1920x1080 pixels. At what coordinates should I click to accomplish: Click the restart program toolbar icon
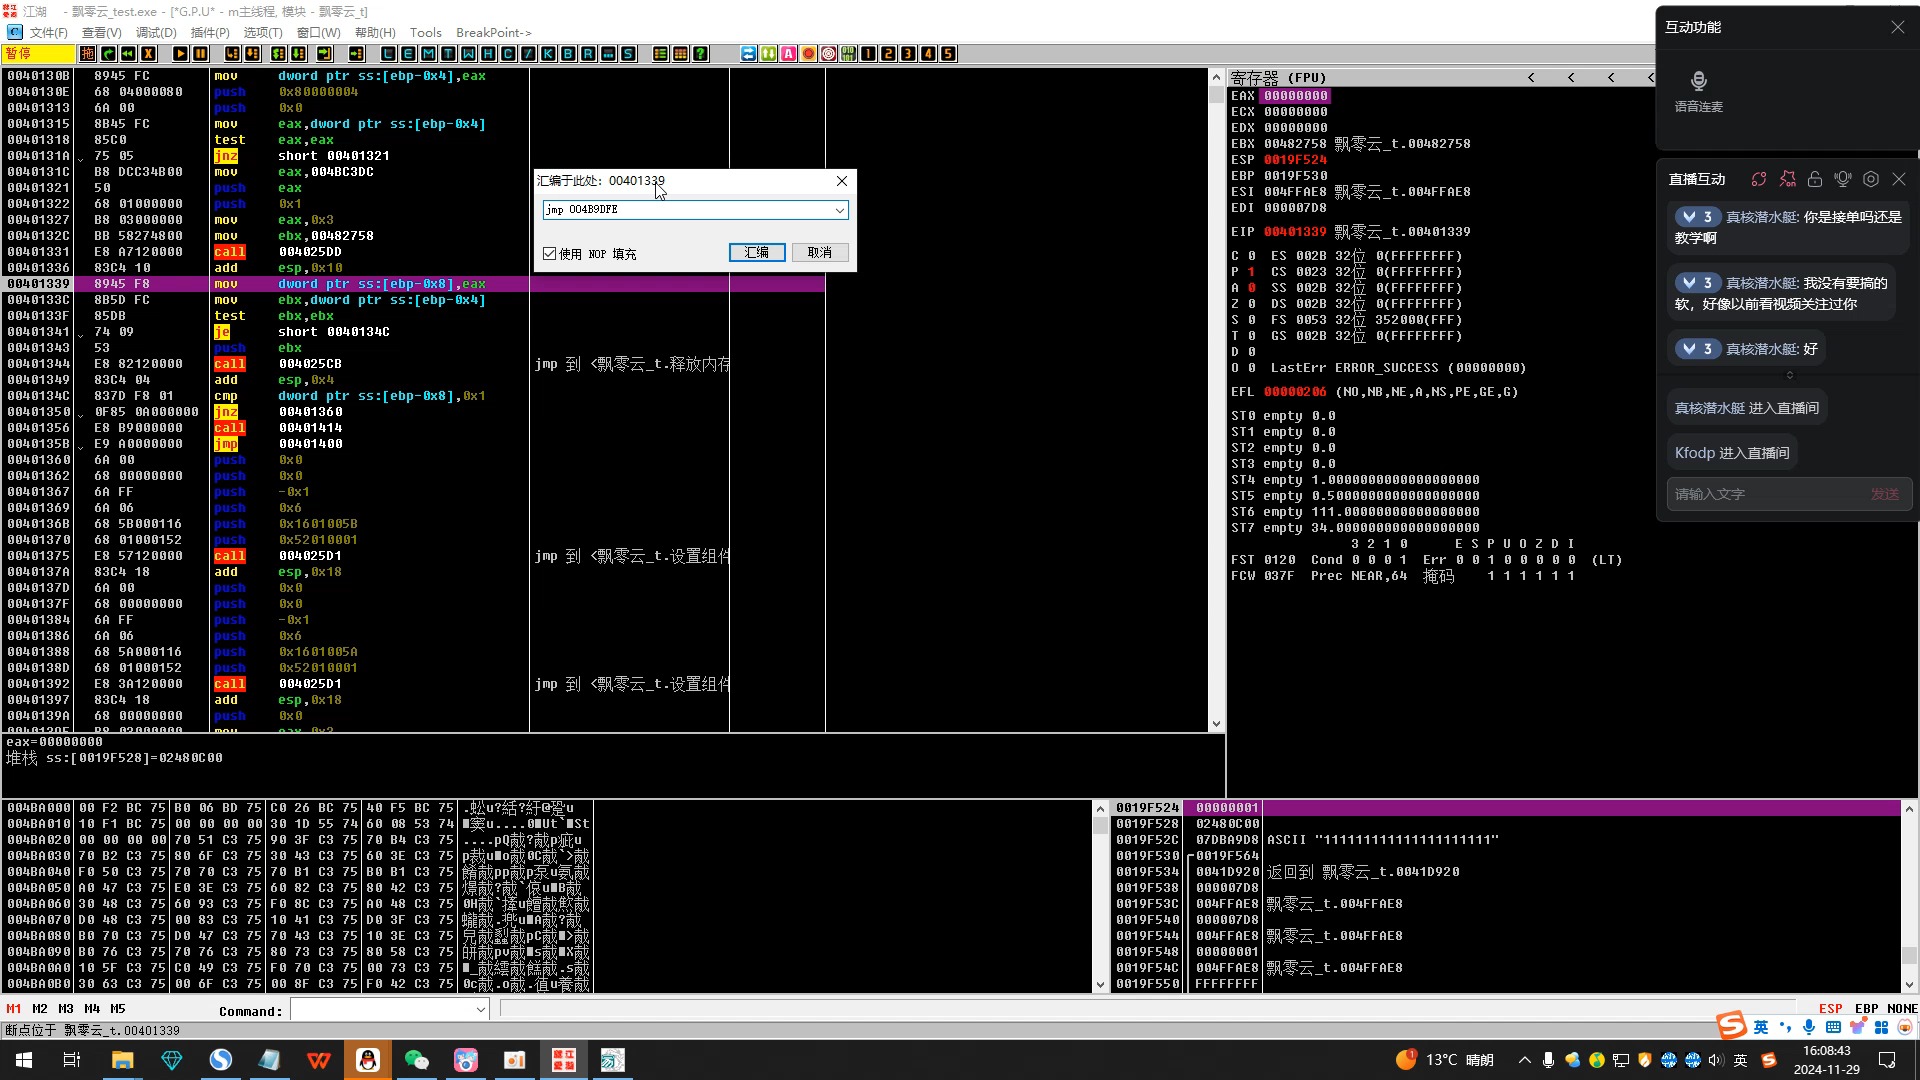(x=128, y=54)
